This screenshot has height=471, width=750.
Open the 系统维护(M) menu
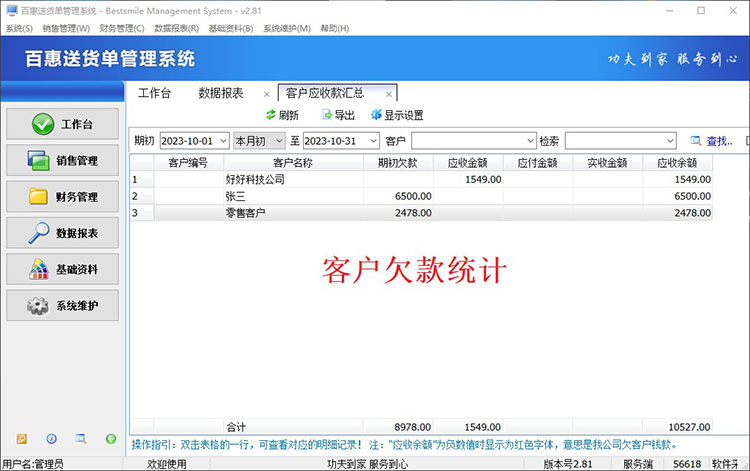[287, 28]
